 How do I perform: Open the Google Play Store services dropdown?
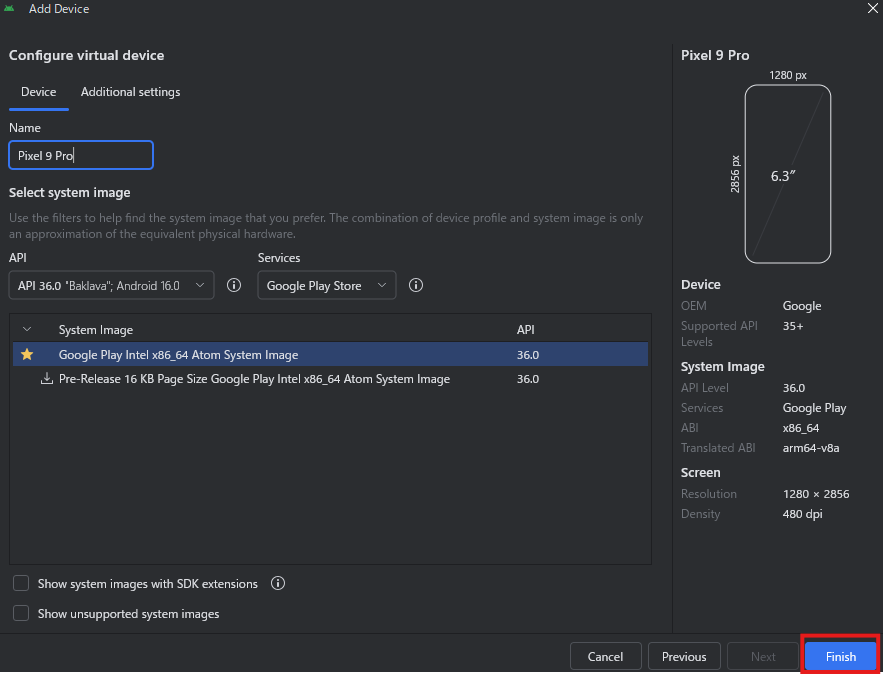[x=327, y=285]
